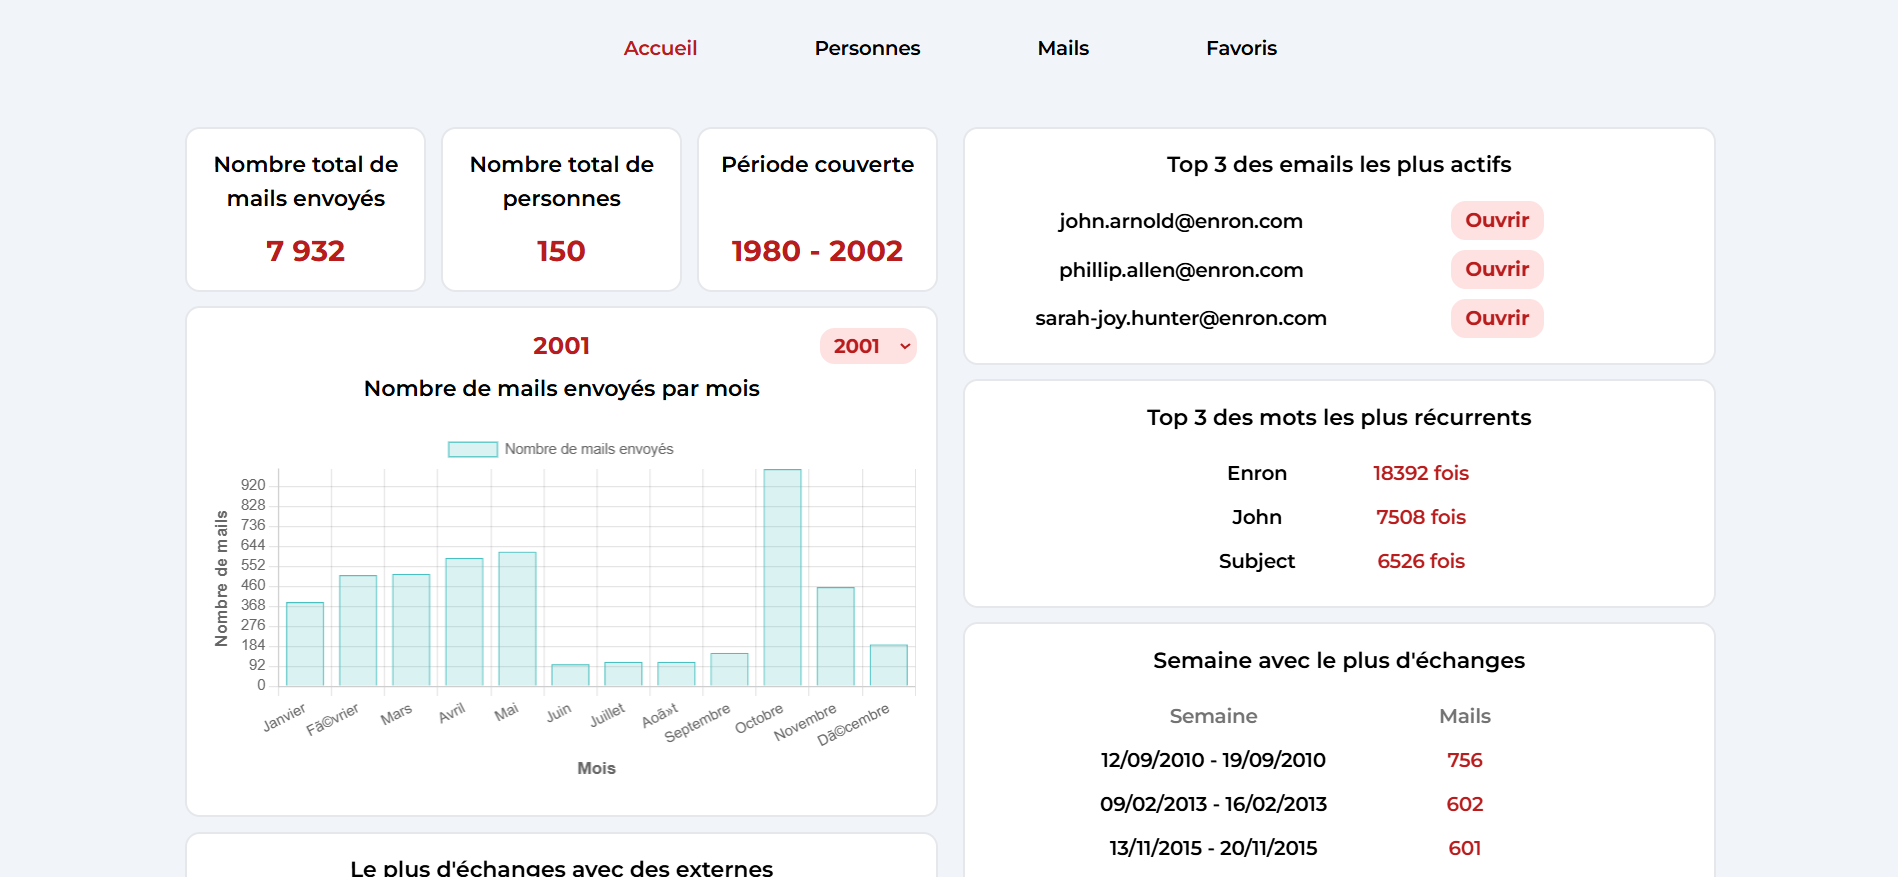
Task: Click the Octobre bar in the chart
Action: (x=782, y=577)
